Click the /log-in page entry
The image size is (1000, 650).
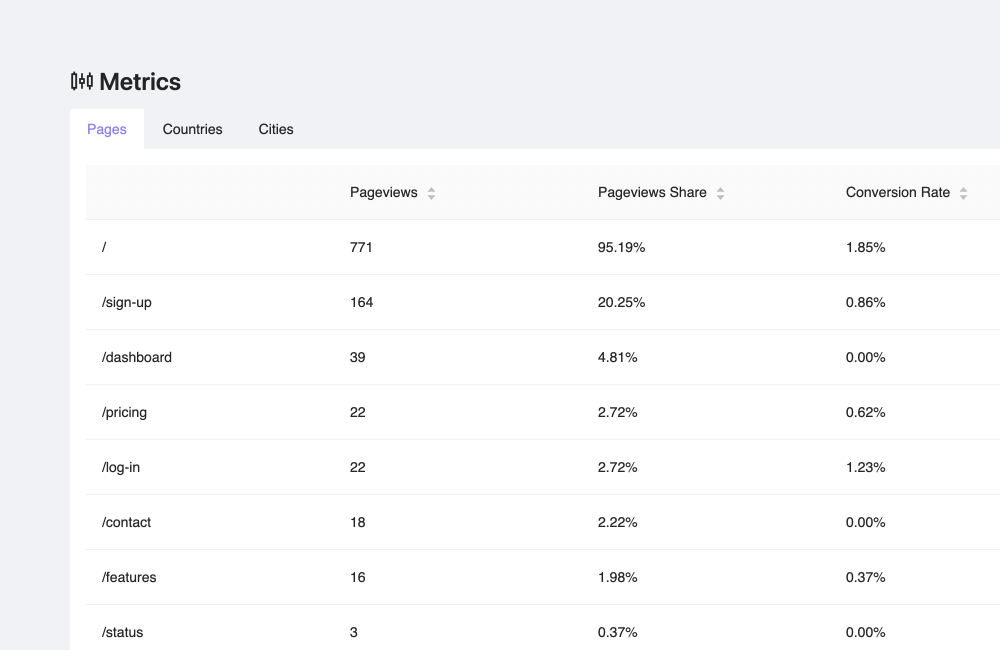coord(121,467)
